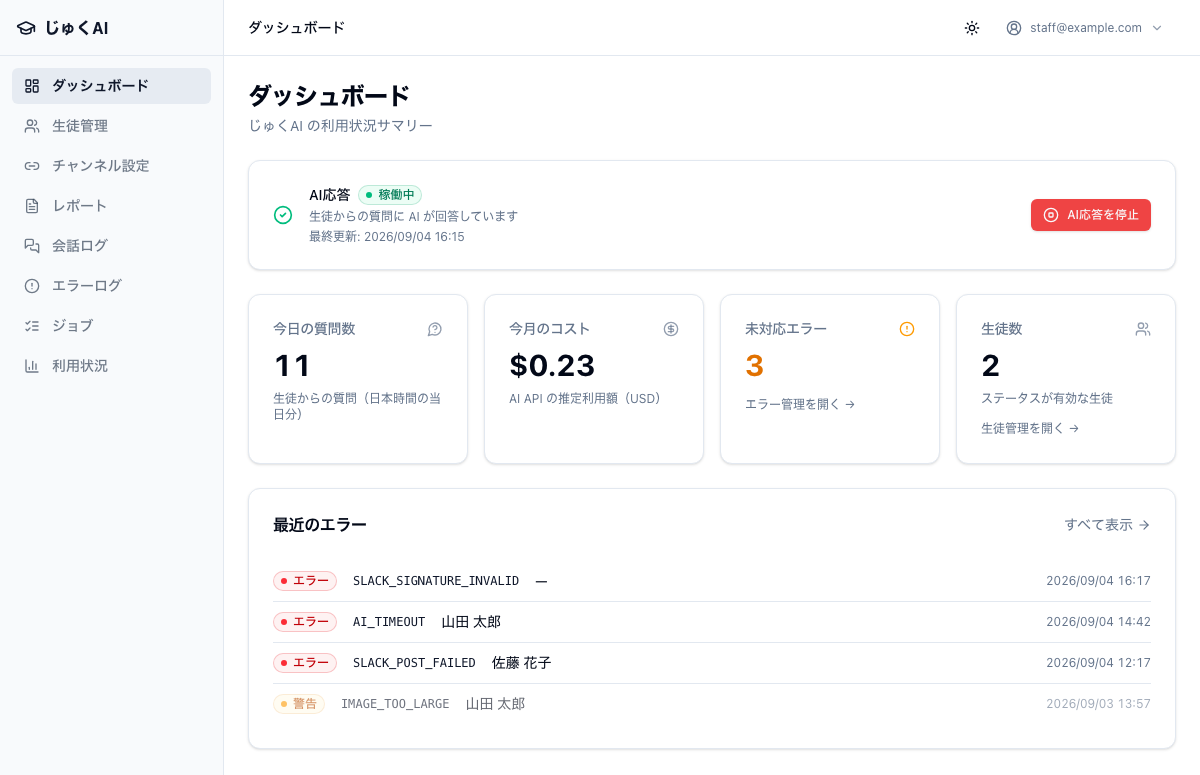Click the user account avatar icon

tap(1014, 28)
